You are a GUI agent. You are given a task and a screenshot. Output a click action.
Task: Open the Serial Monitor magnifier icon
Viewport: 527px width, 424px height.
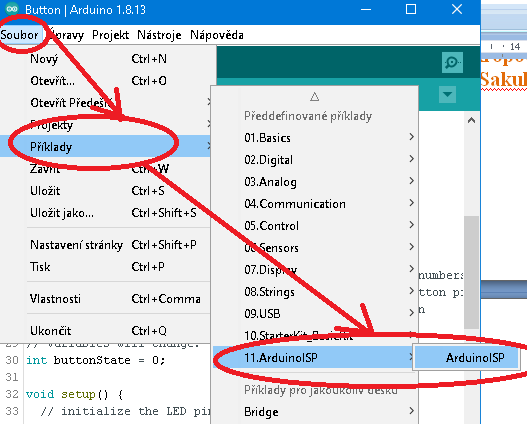tap(452, 62)
